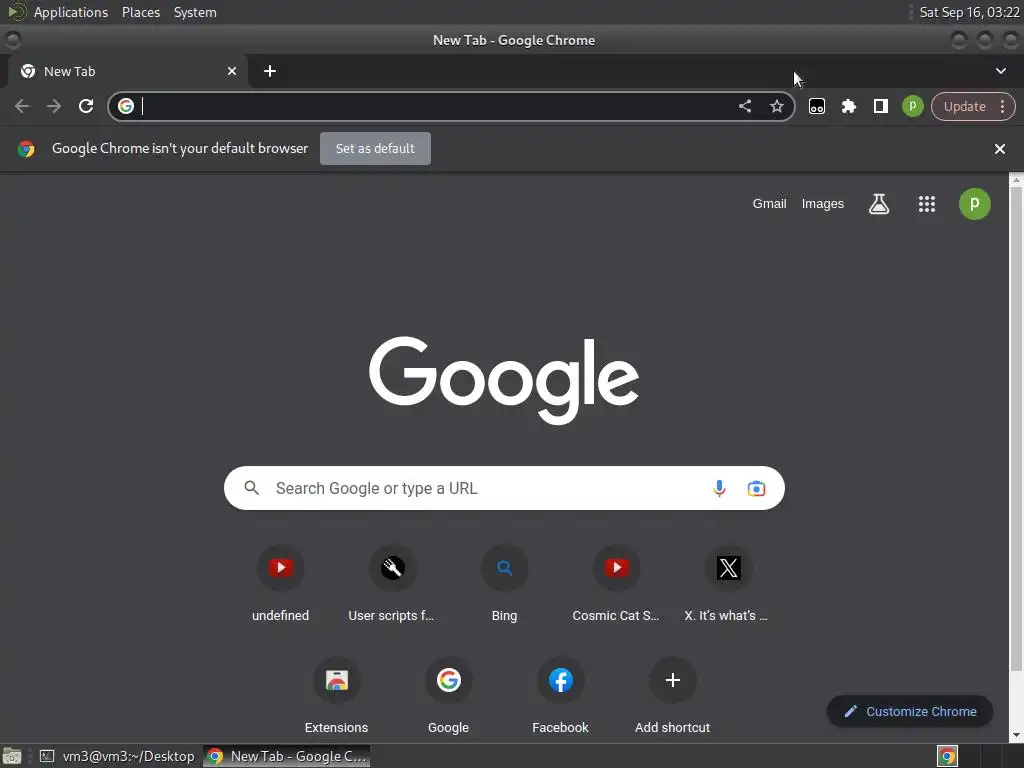Open the Images link

tap(823, 204)
